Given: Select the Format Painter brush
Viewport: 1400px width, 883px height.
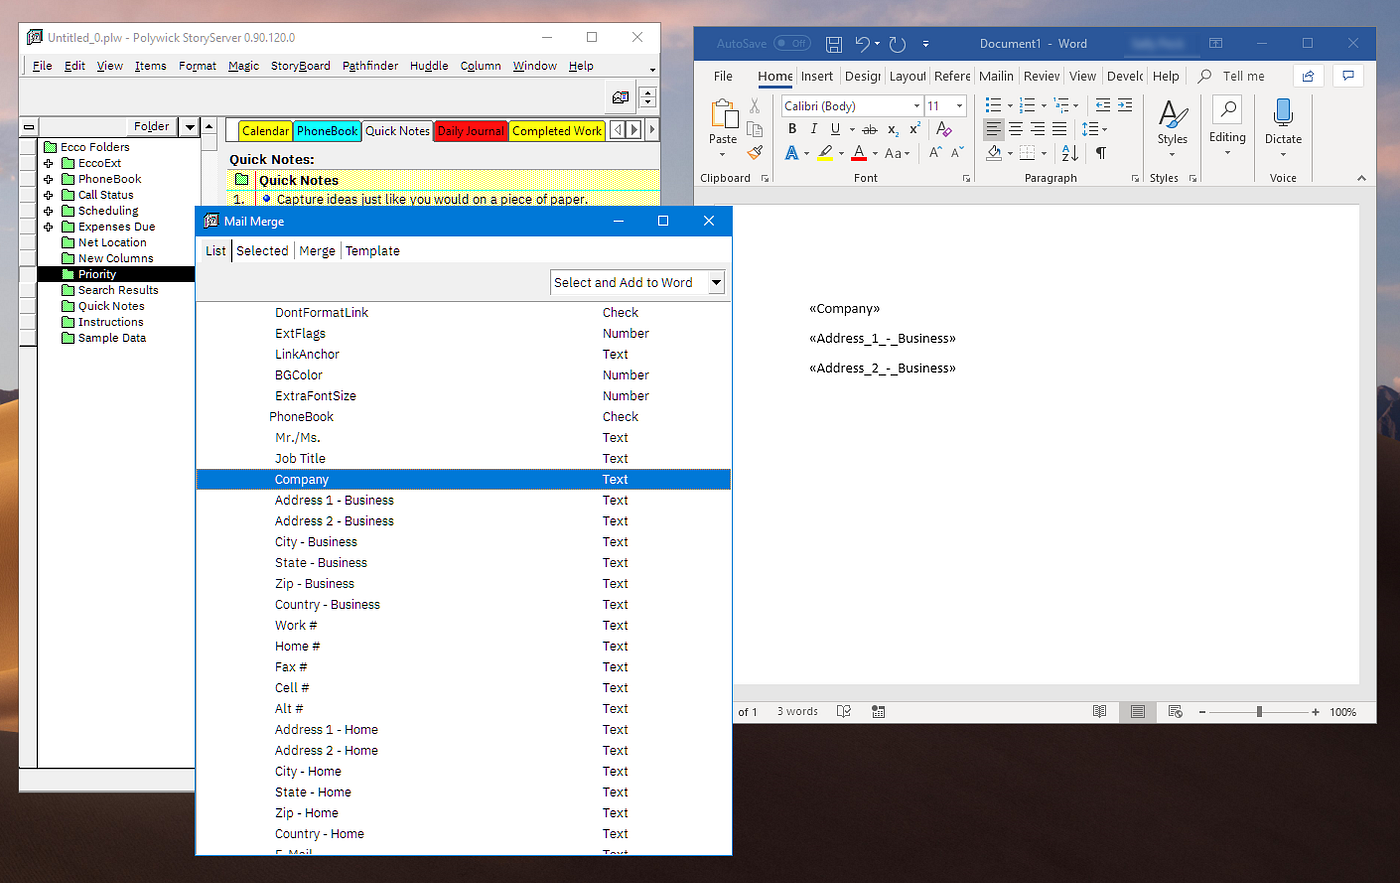Looking at the screenshot, I should (x=755, y=152).
